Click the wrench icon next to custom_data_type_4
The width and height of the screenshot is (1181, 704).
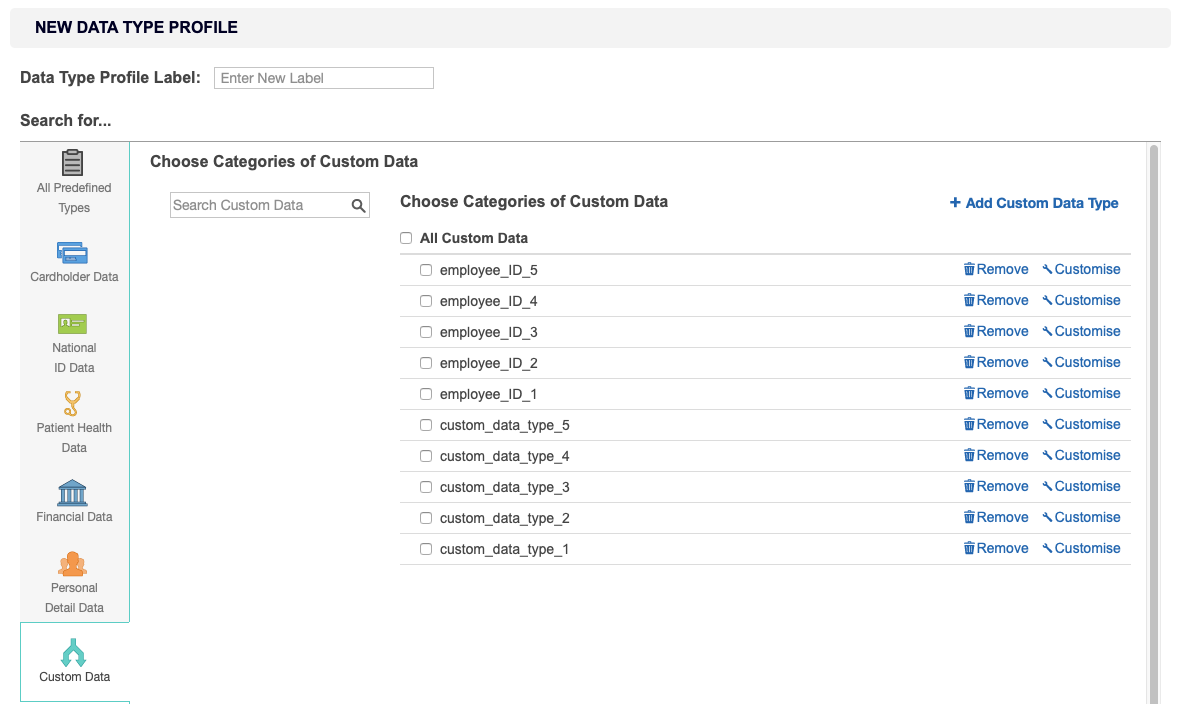(1048, 455)
